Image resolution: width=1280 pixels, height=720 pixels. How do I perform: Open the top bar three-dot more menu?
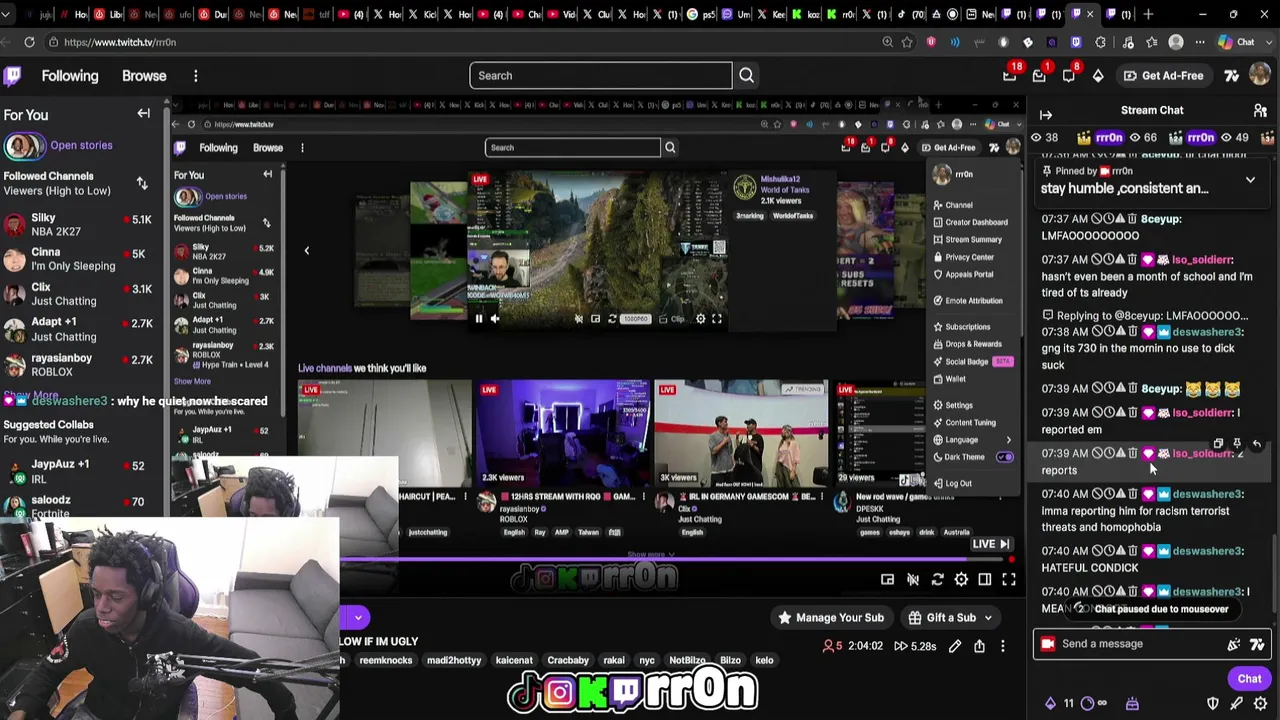[x=196, y=76]
